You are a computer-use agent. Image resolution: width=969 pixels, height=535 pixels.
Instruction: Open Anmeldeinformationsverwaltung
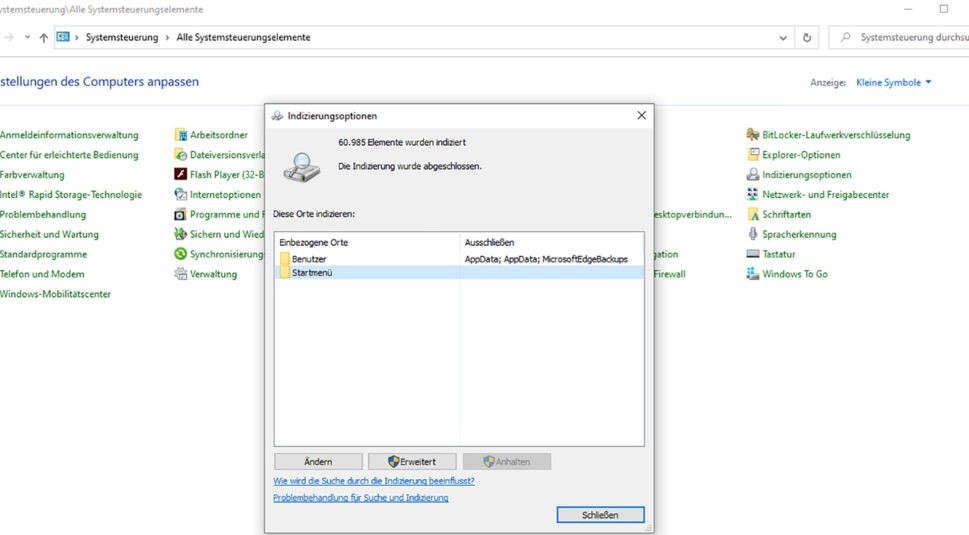tap(69, 135)
